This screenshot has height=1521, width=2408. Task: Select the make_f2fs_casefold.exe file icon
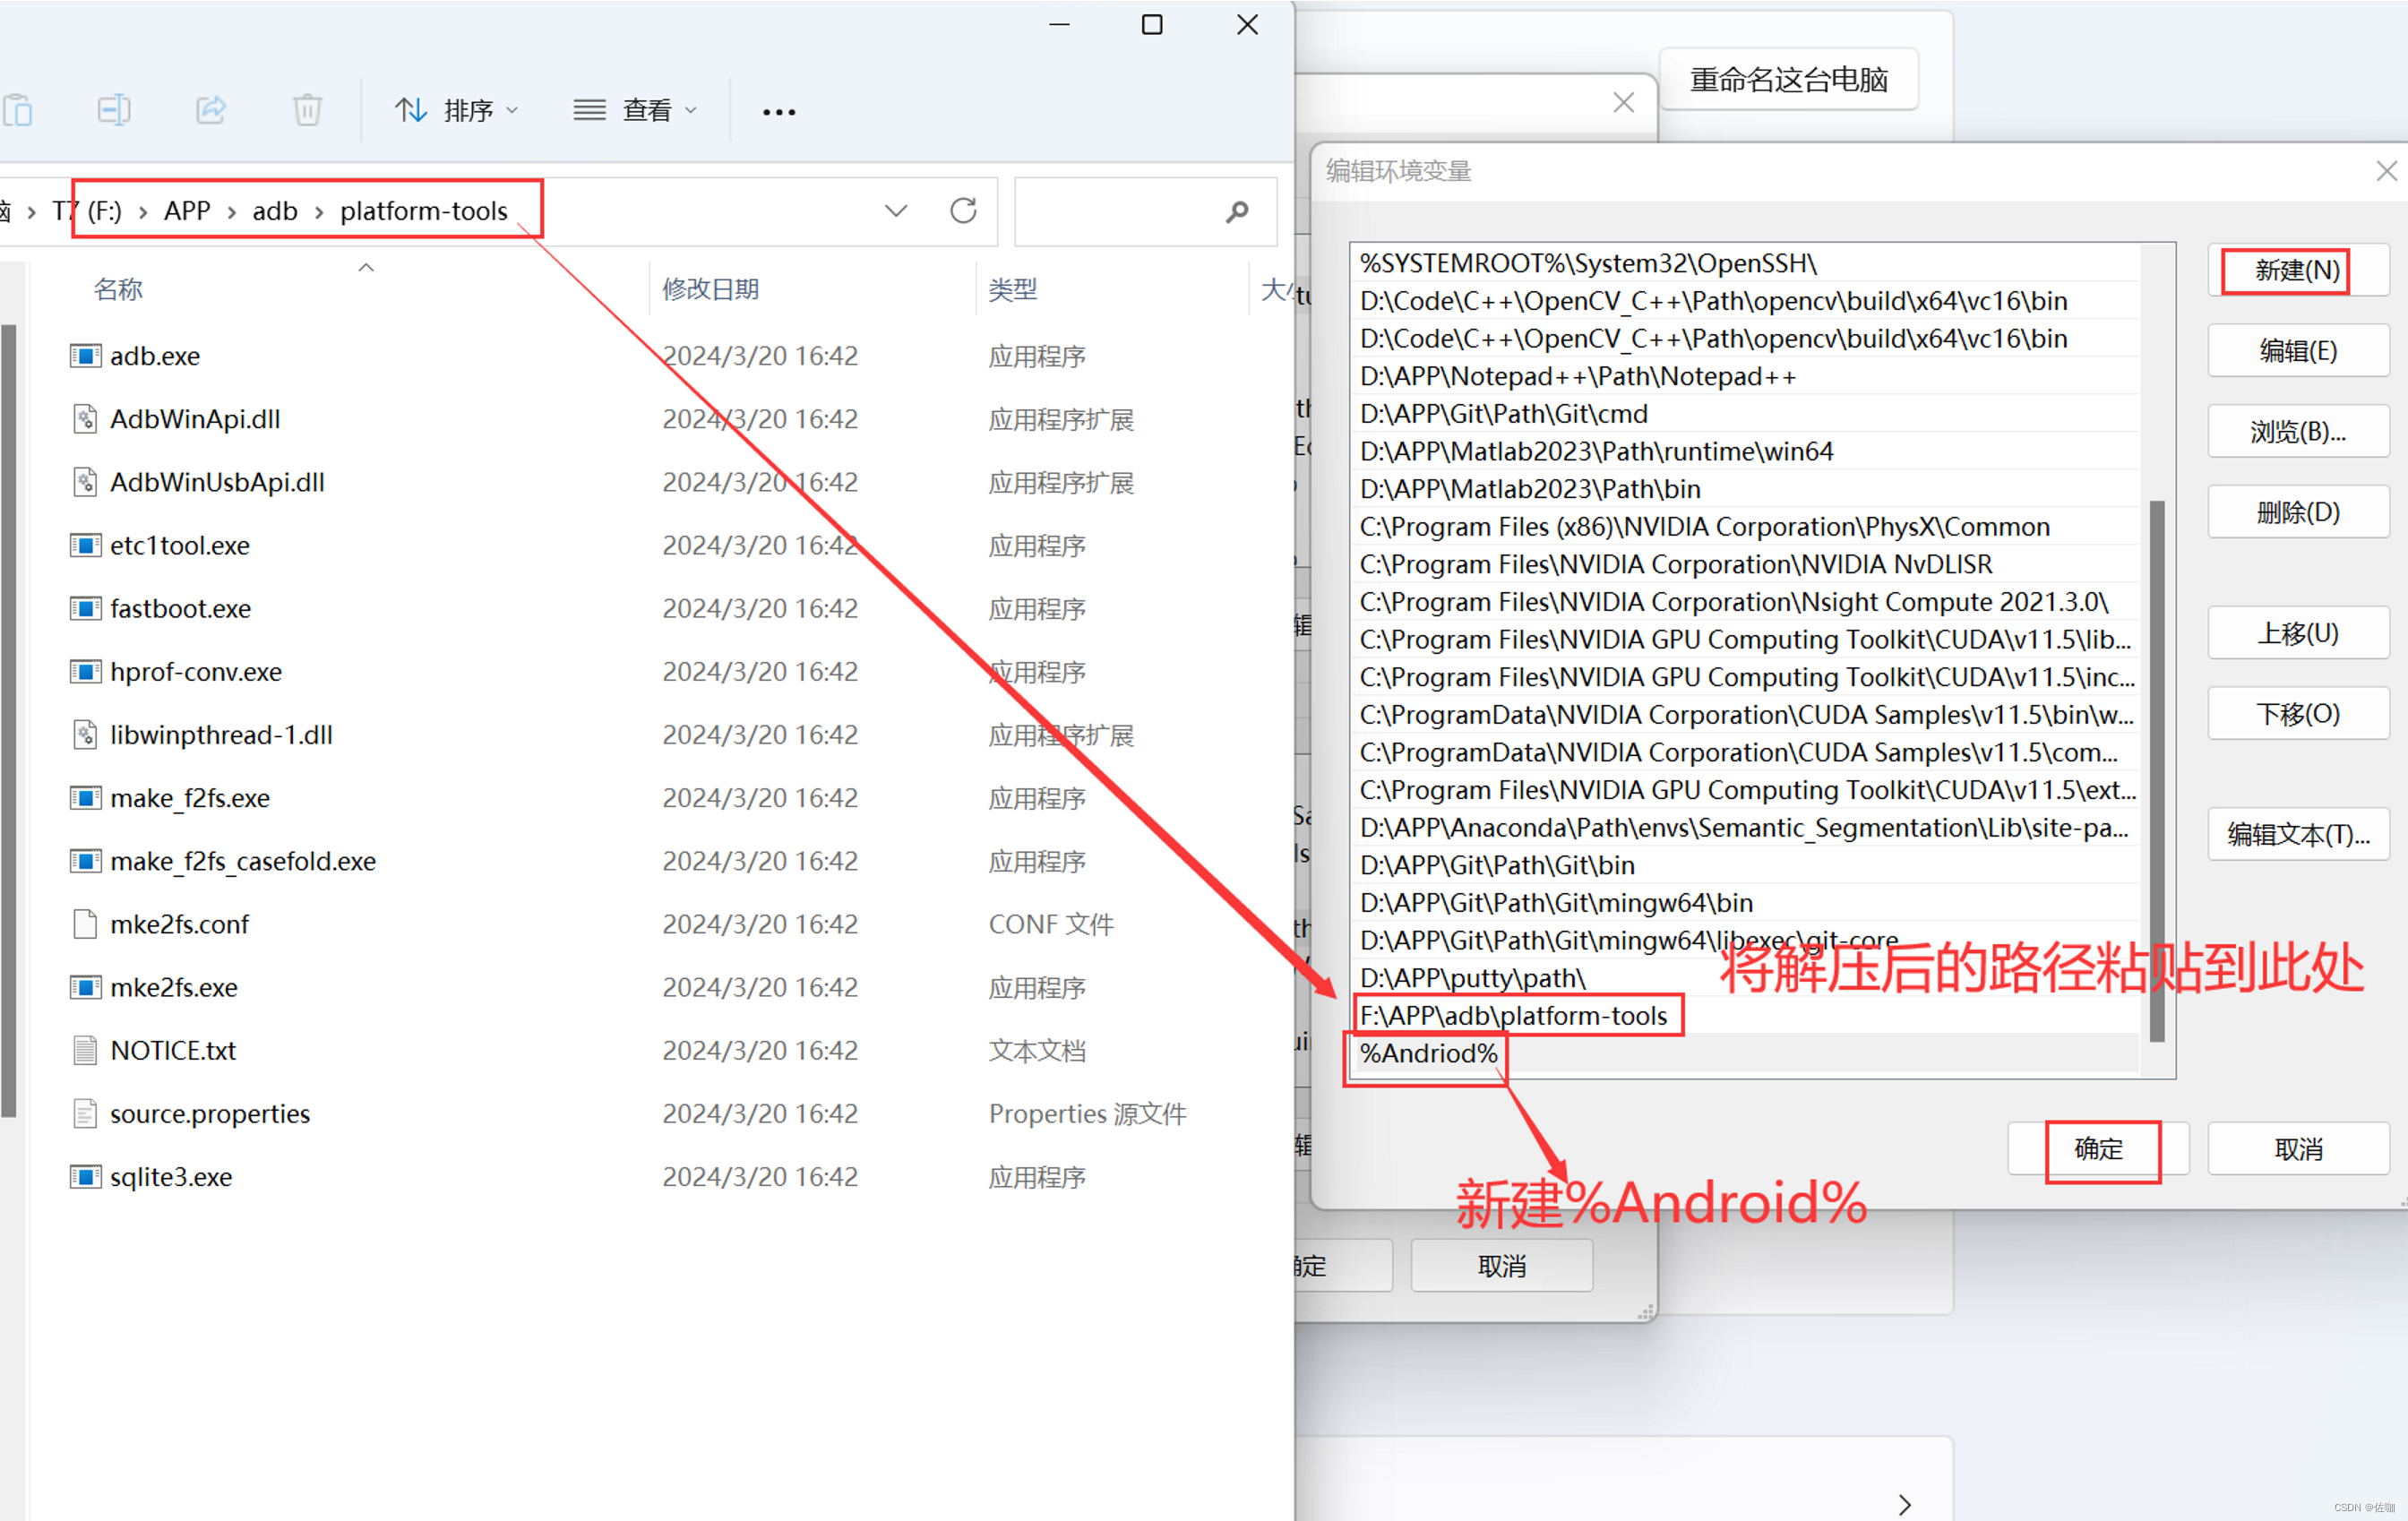pyautogui.click(x=85, y=861)
